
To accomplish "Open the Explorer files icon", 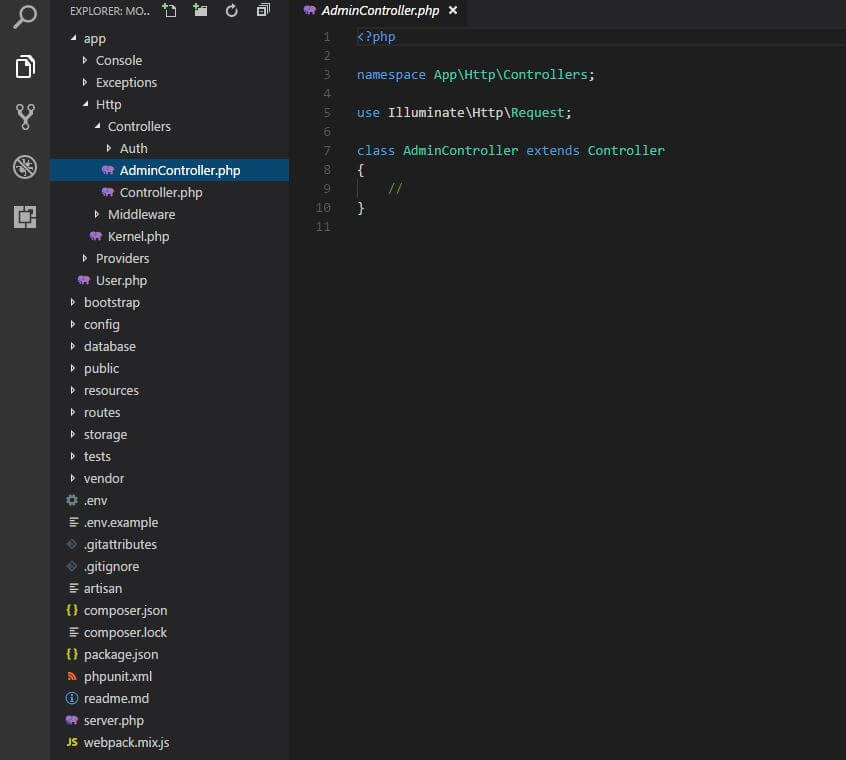I will tap(25, 66).
